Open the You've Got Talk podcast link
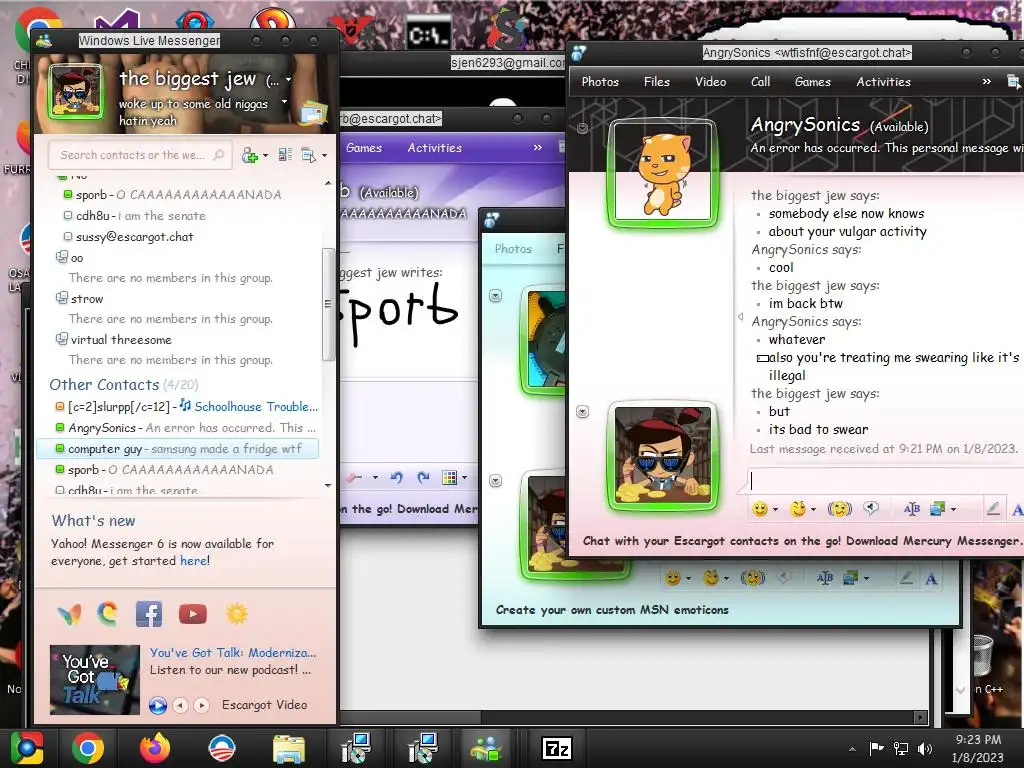1024x768 pixels. pyautogui.click(x=233, y=652)
